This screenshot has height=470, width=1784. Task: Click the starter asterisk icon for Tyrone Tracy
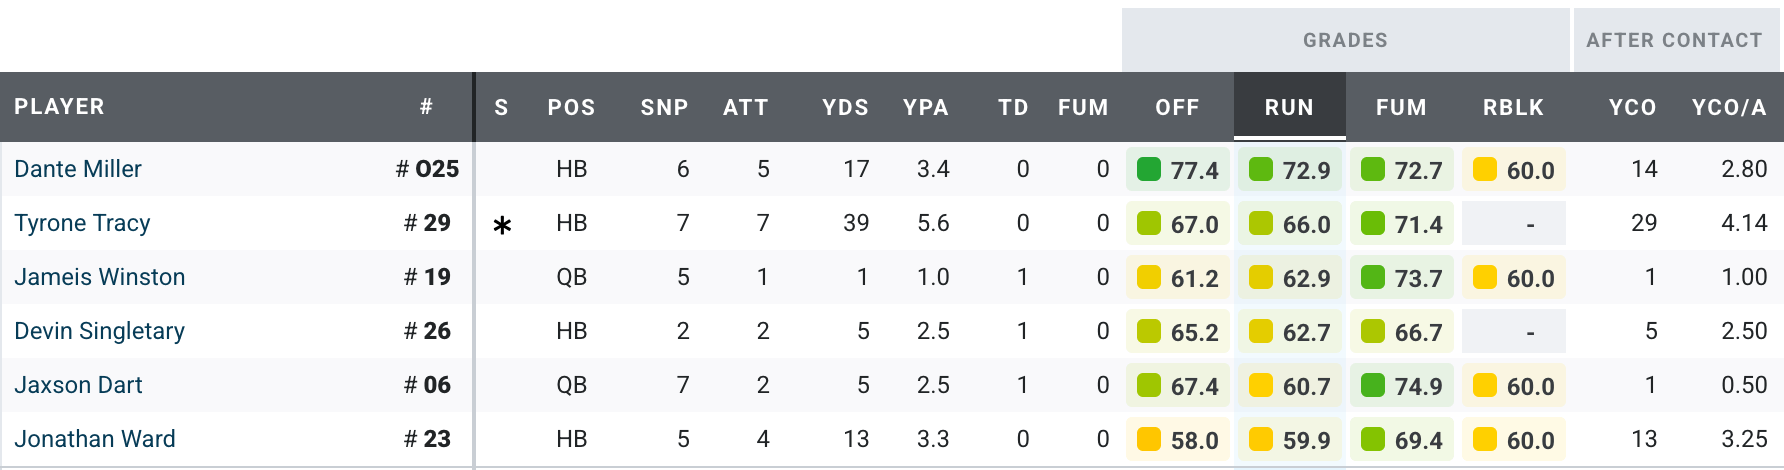tap(502, 225)
